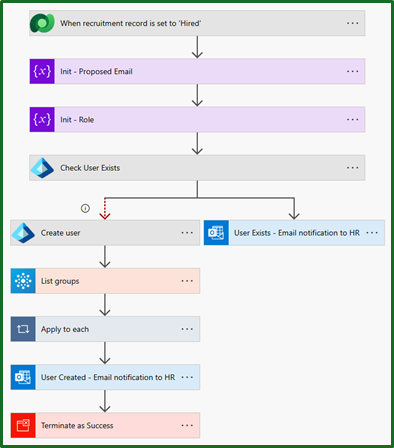This screenshot has width=394, height=448.
Task: Click the Azure AD icon on Check User Exists
Action: click(x=42, y=168)
